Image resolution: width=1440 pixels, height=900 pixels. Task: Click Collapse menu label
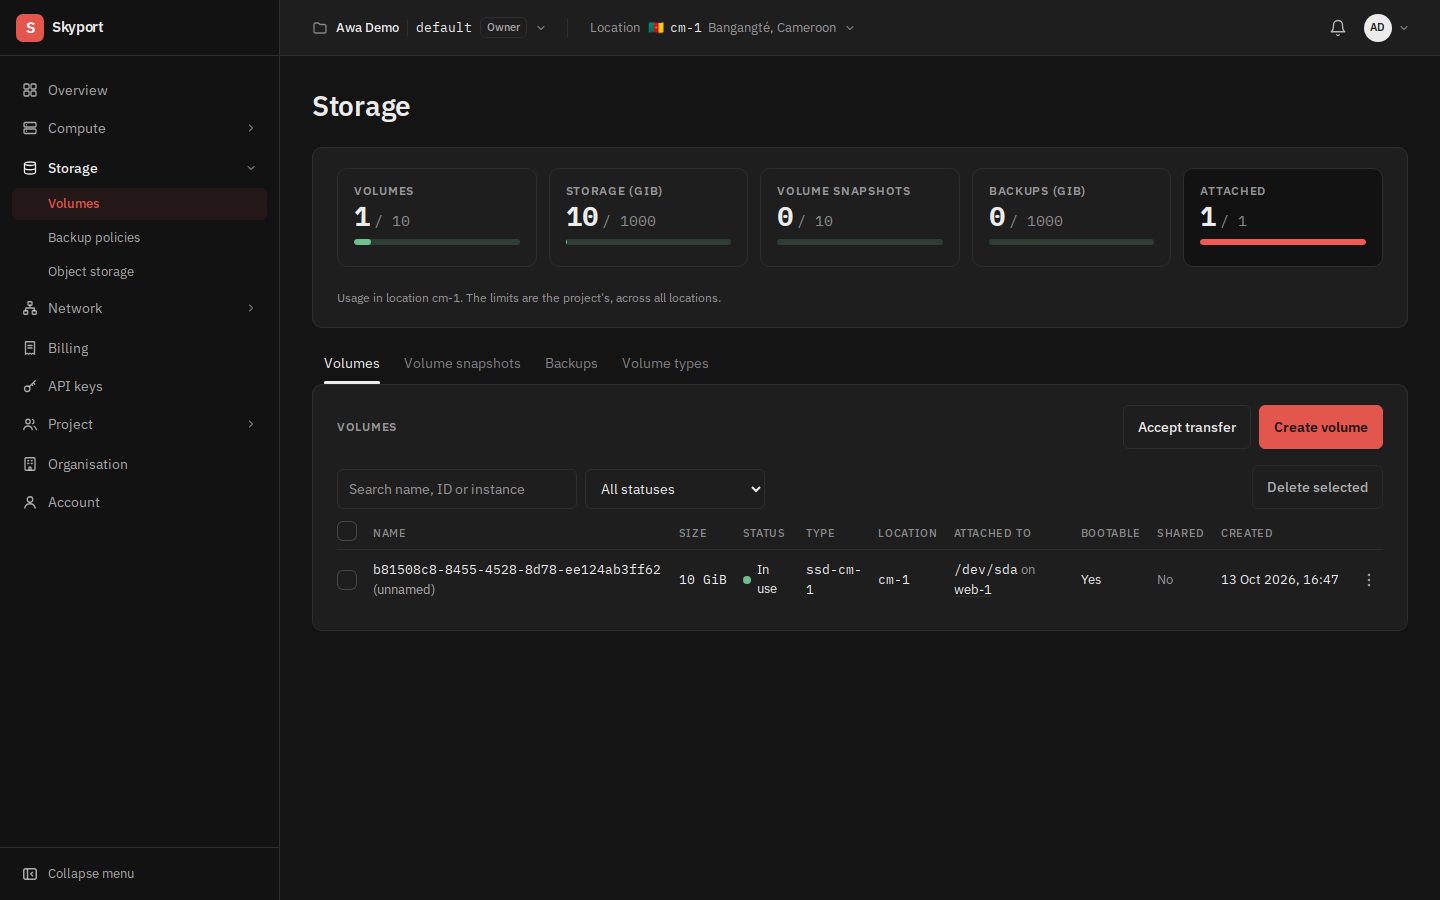coord(91,874)
